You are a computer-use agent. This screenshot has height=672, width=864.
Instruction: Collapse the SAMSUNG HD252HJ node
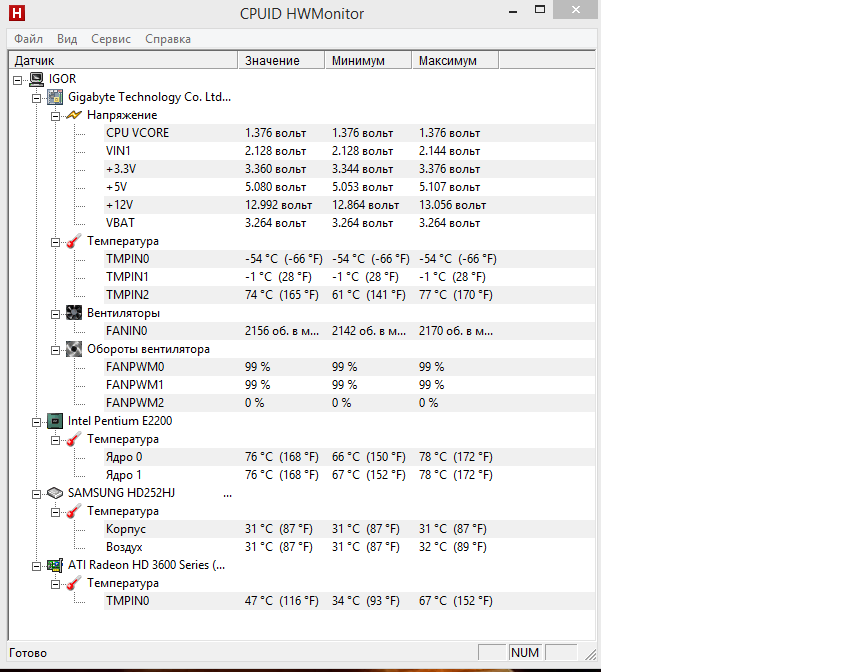(x=36, y=494)
